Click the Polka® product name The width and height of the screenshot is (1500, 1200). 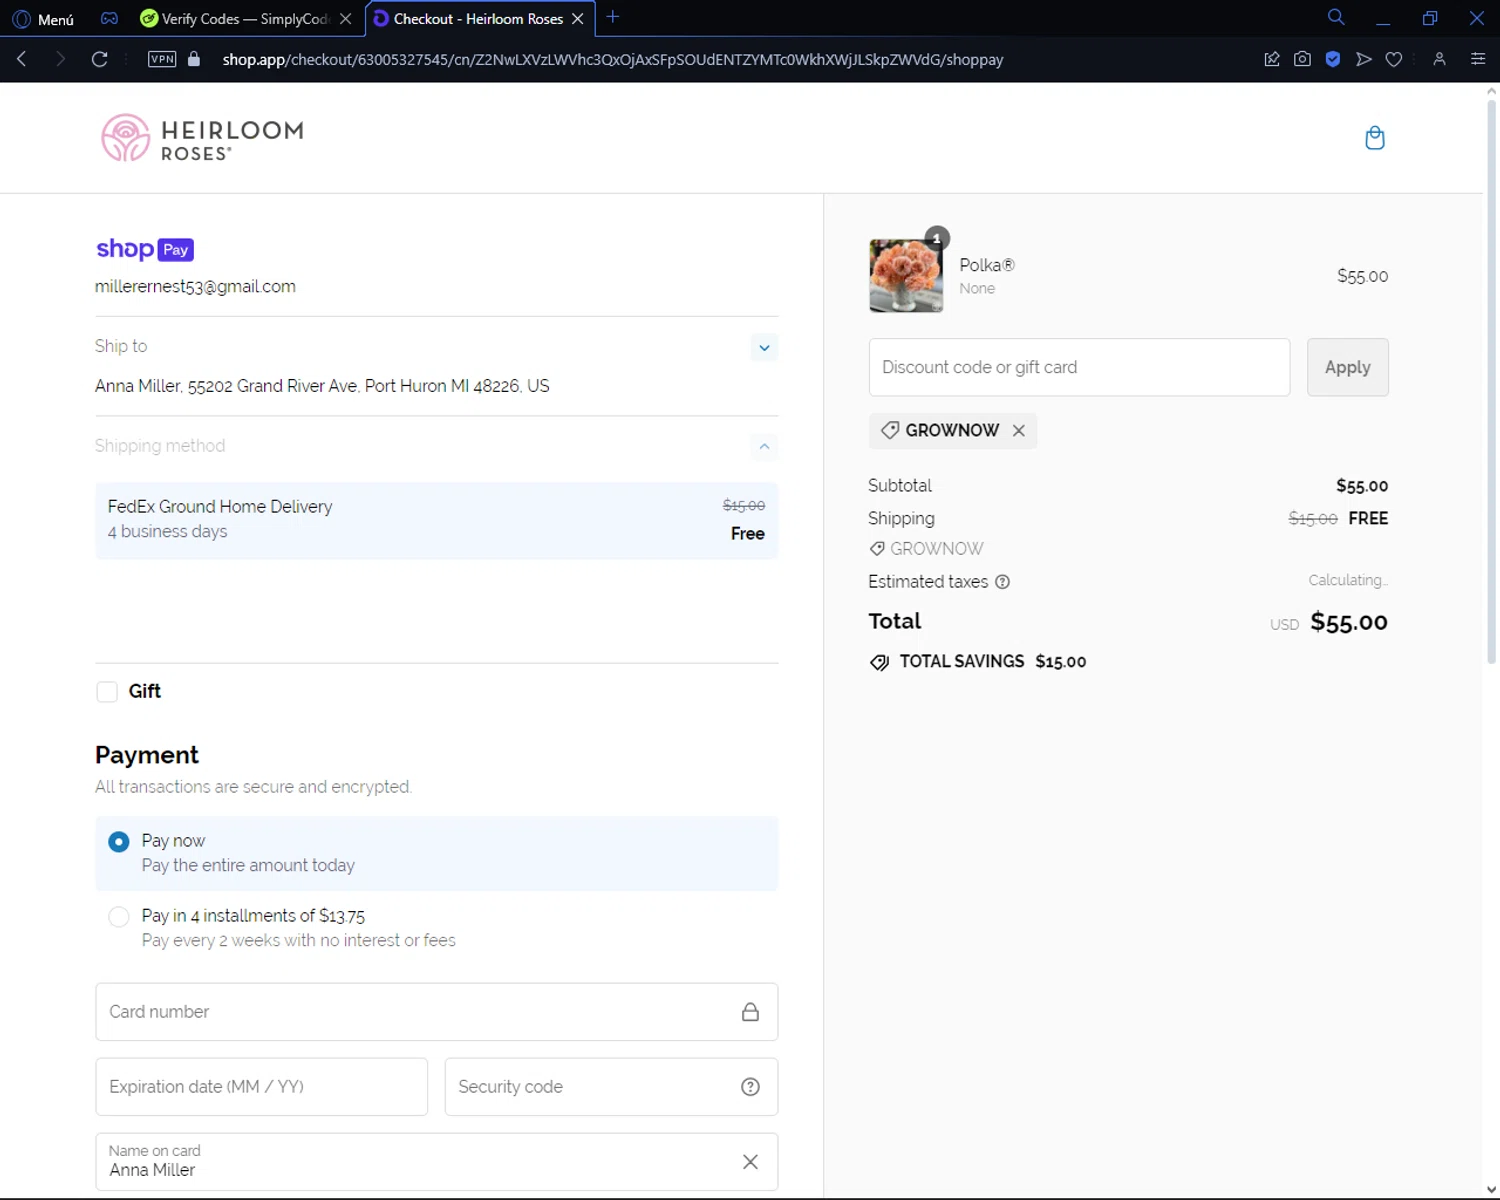[987, 265]
